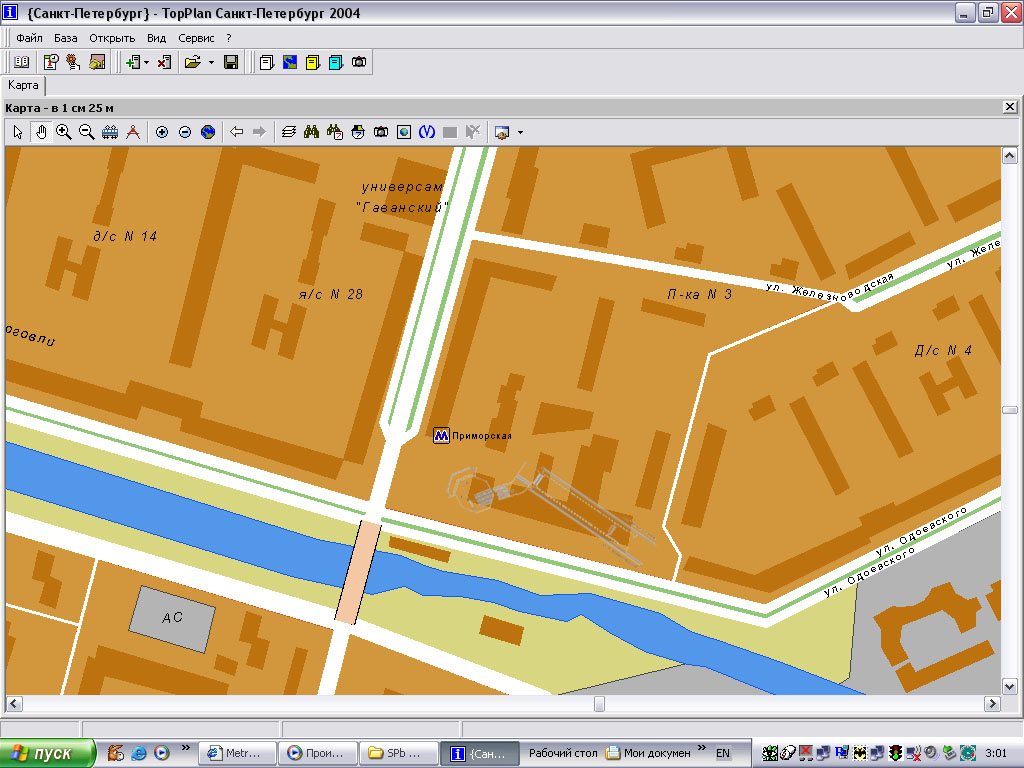This screenshot has width=1024, height=768.
Task: Expand the quick launch chevron
Action: (185, 748)
